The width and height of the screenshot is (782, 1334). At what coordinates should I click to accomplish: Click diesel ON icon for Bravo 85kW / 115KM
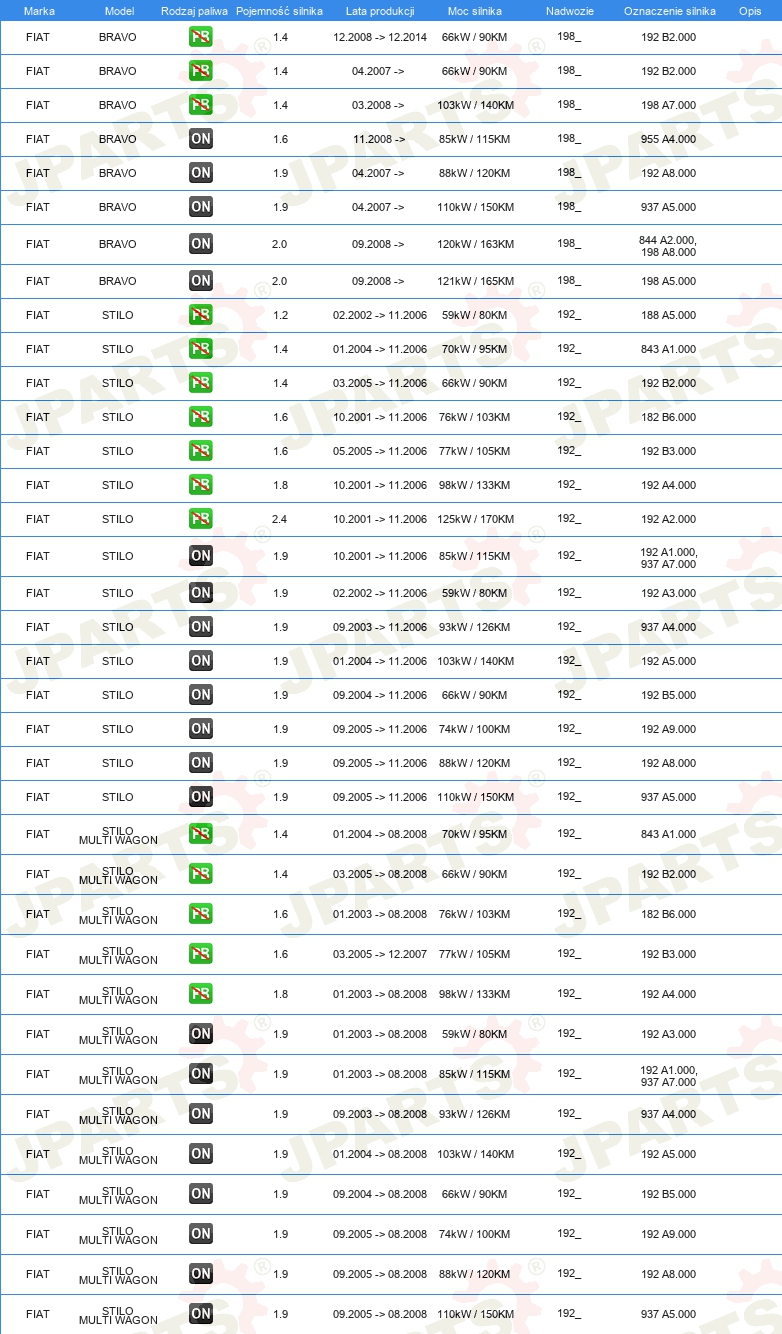tap(201, 139)
